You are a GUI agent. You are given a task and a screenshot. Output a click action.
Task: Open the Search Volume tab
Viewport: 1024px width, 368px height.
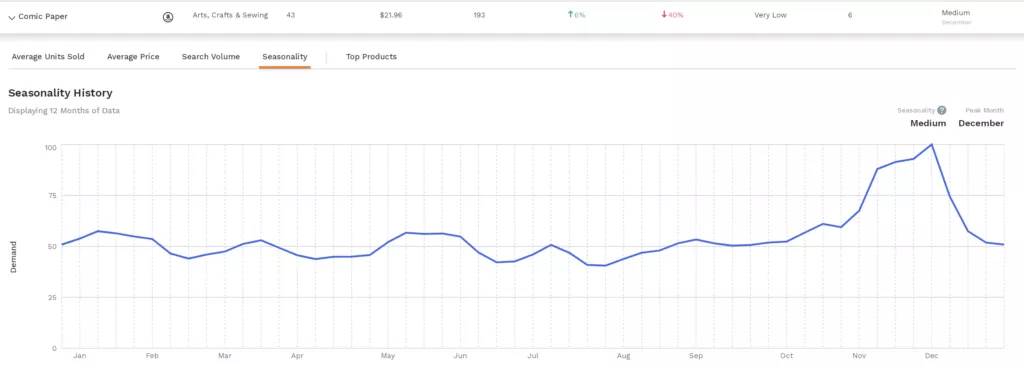[211, 57]
